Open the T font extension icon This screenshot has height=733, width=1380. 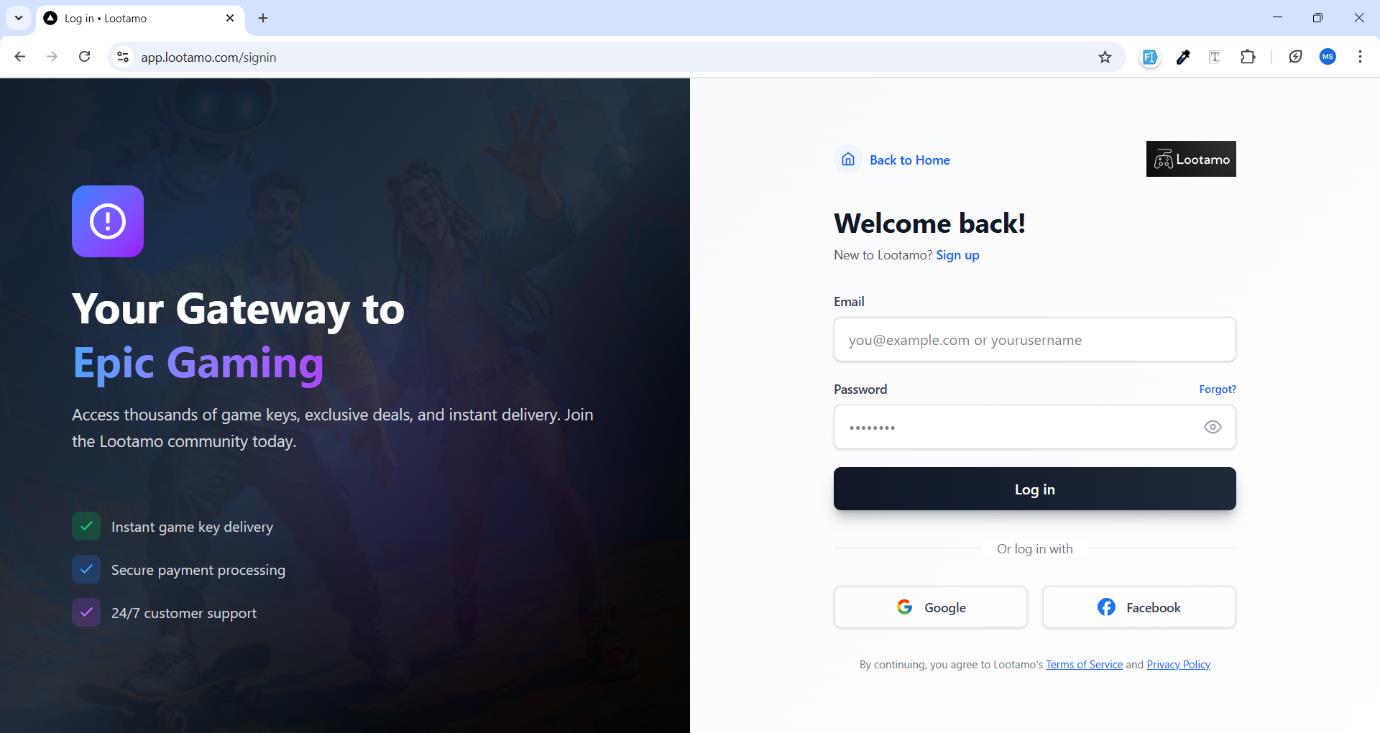pos(1214,57)
